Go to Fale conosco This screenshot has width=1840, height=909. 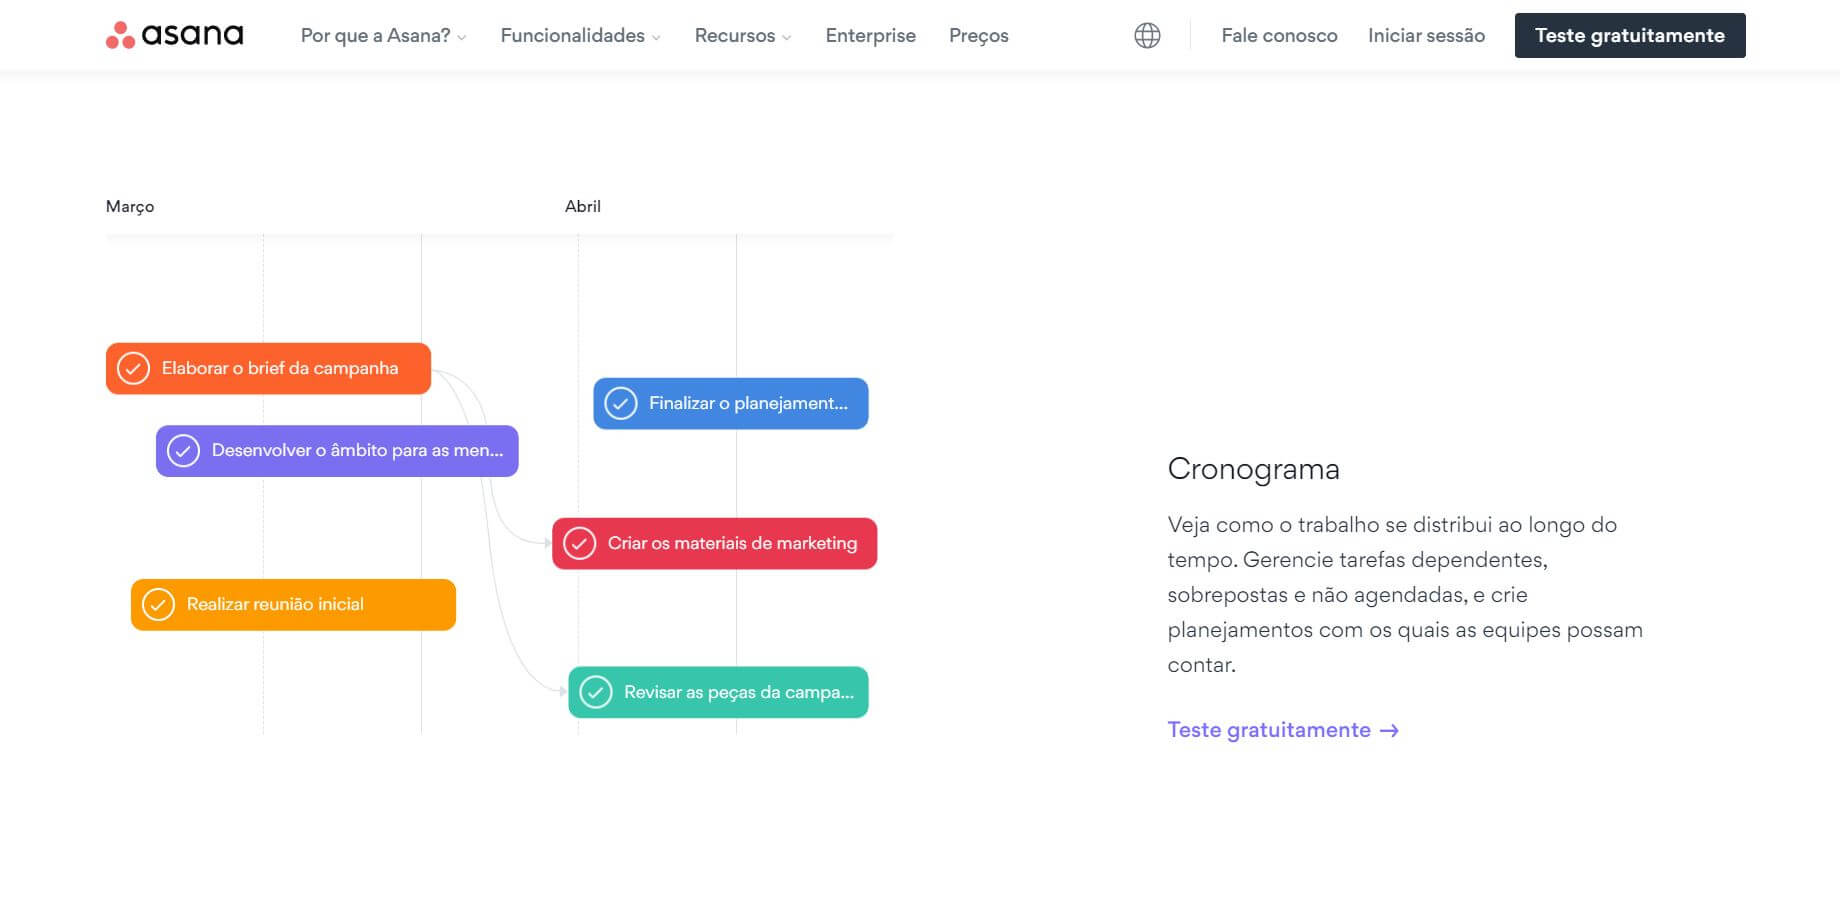point(1279,35)
